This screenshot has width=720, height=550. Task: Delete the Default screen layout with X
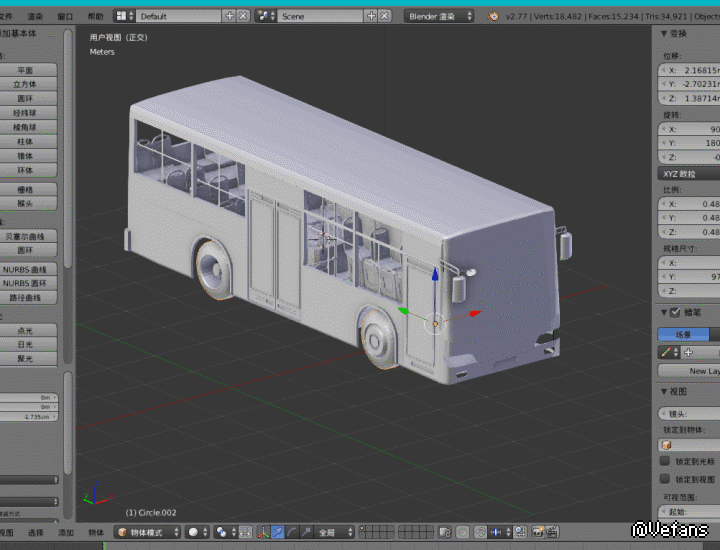point(243,16)
